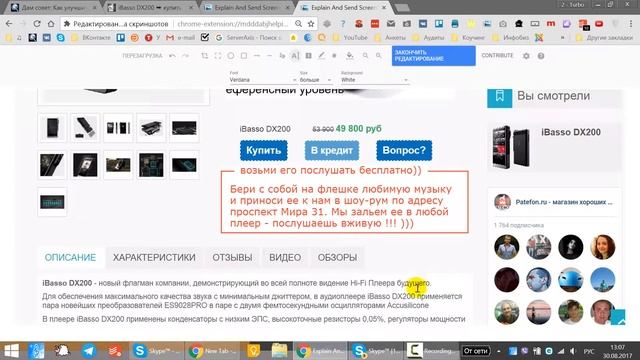This screenshot has width=640, height=360.
Task: Open Patefon.ru group link
Action: tap(564, 202)
